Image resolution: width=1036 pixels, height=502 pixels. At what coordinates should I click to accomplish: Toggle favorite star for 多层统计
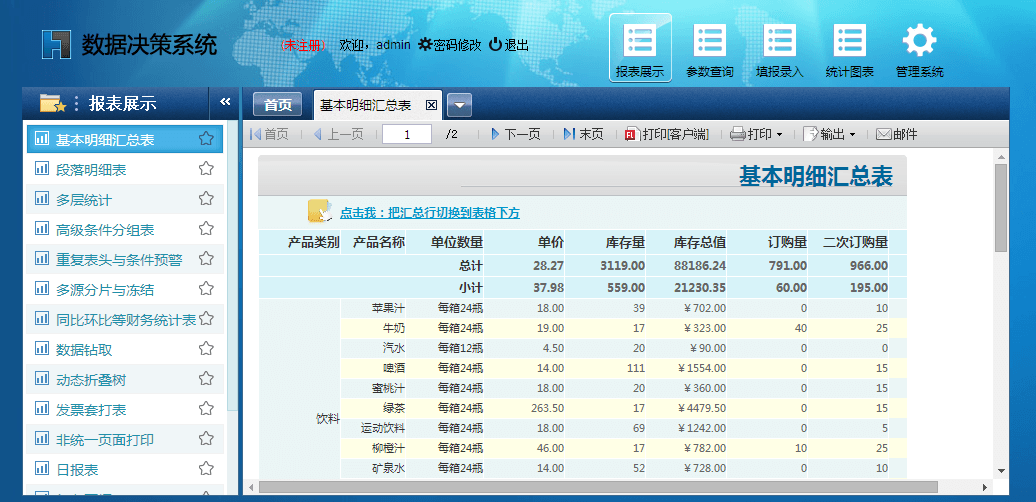point(206,198)
